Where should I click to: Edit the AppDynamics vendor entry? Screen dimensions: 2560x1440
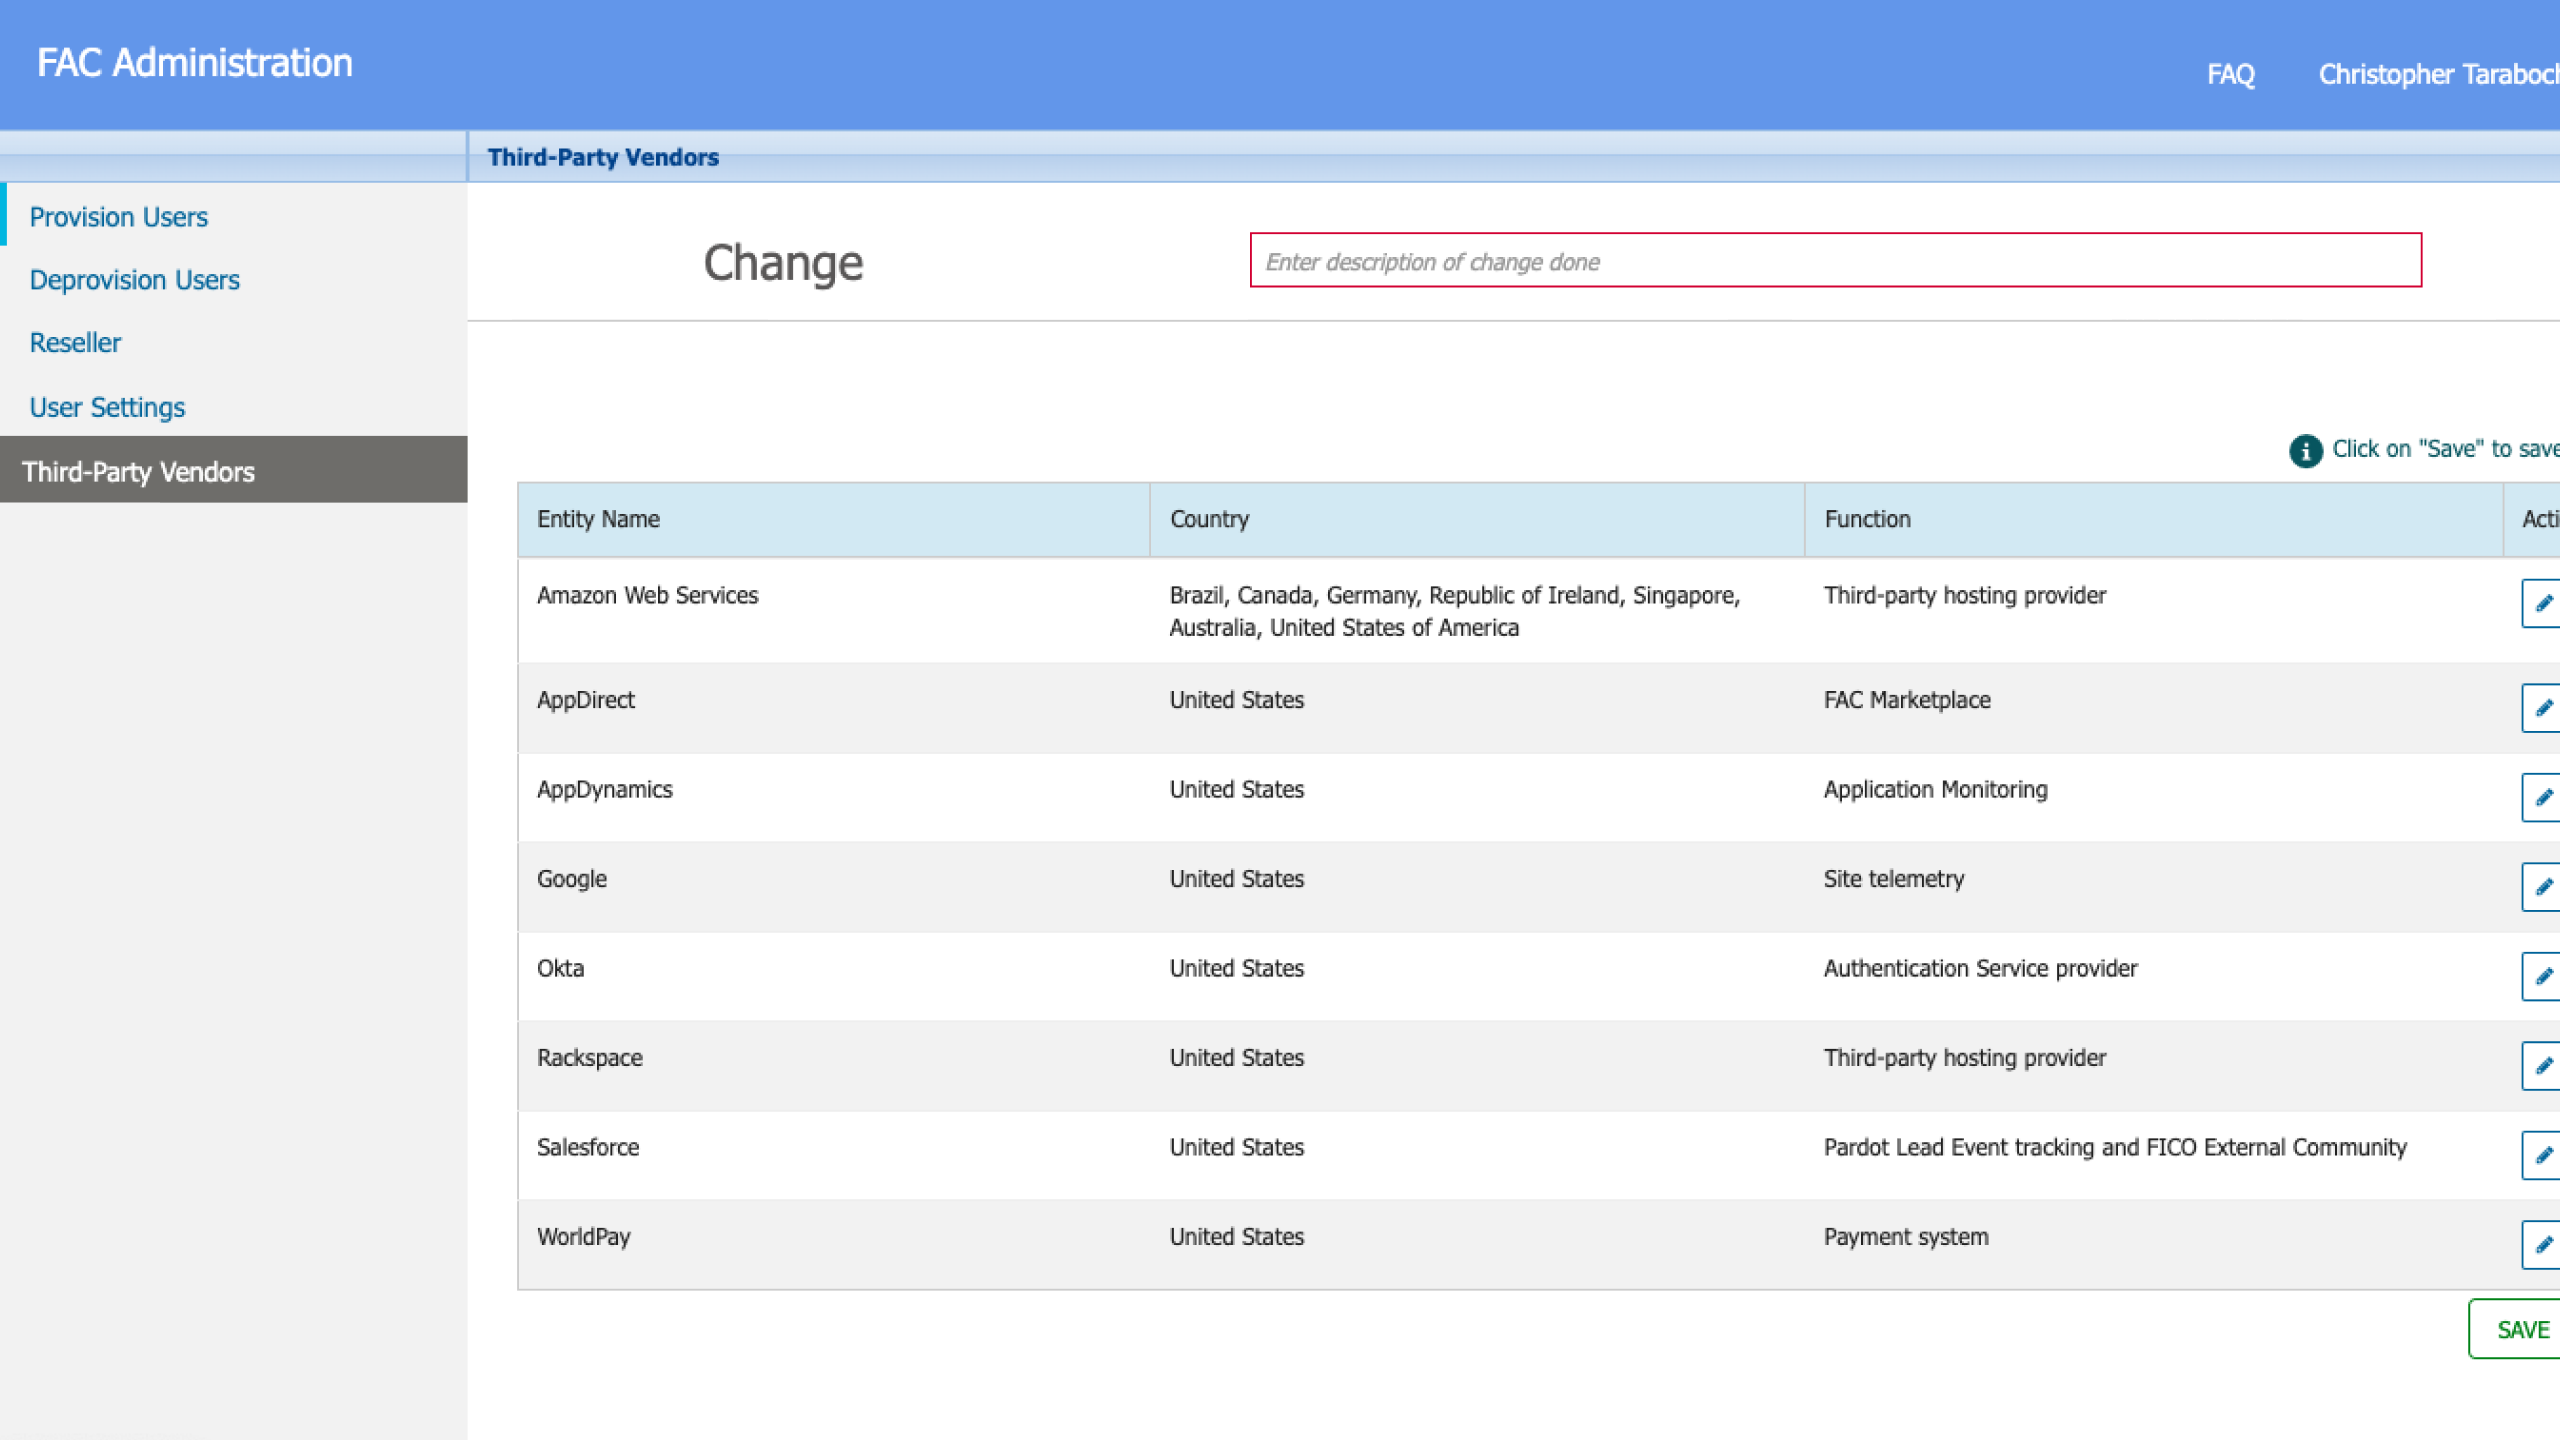coord(2543,797)
